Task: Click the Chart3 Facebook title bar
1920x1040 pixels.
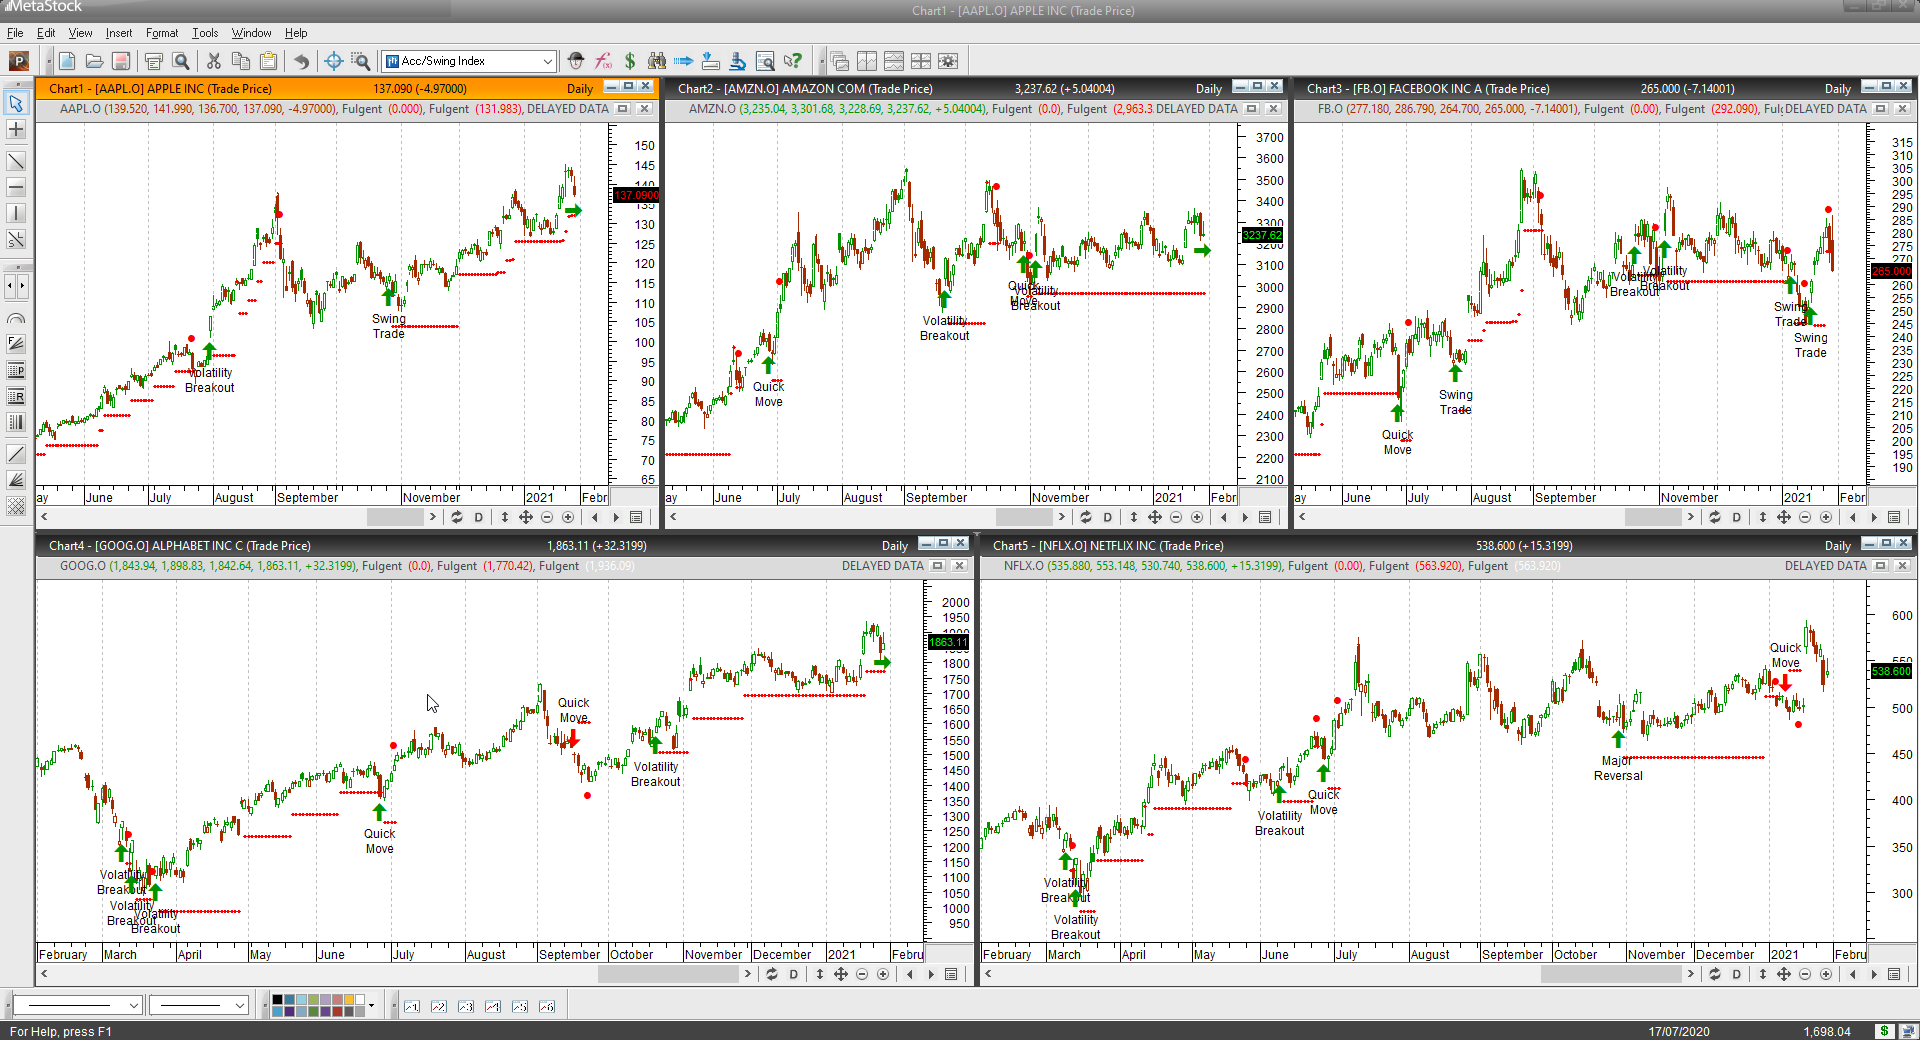Action: click(x=1578, y=88)
